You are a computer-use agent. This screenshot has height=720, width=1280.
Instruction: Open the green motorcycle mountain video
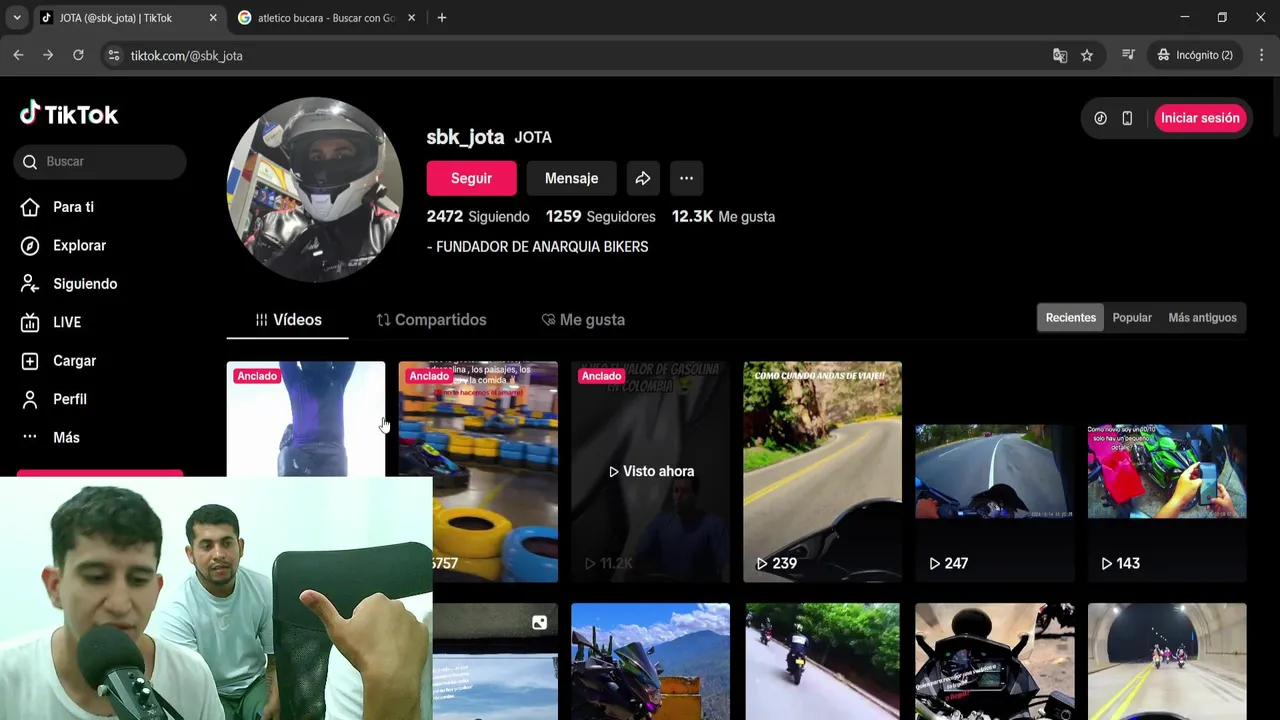coord(651,661)
